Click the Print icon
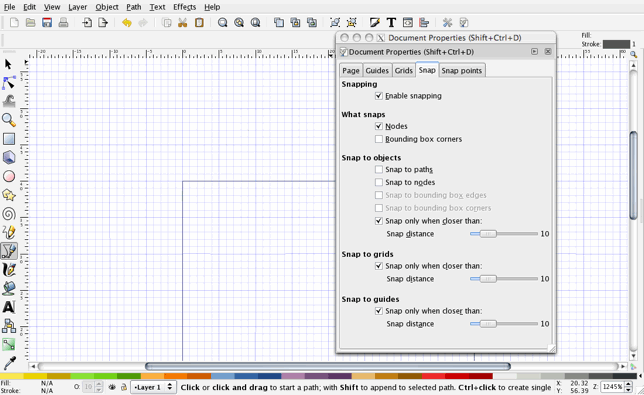Screen dimensions: 644x395 pyautogui.click(x=63, y=23)
